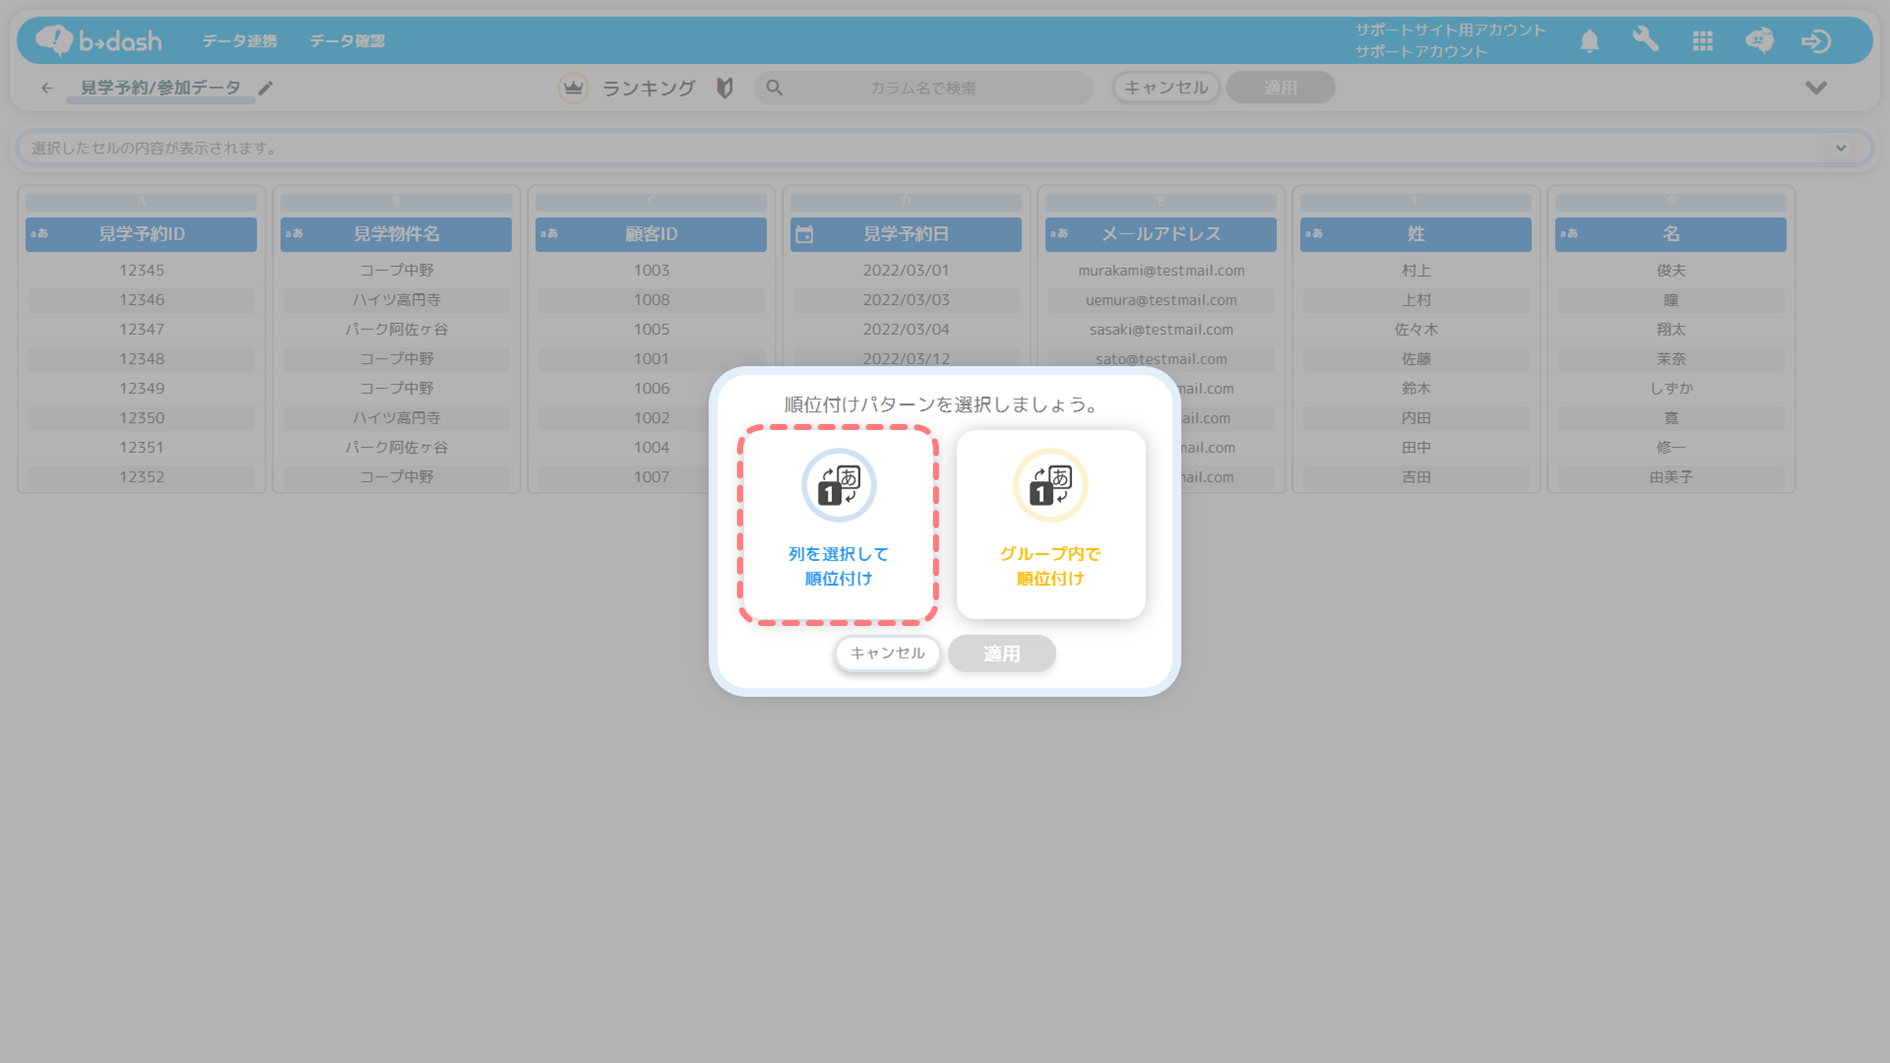The image size is (1890, 1063).
Task: Click キャンセル button in the dialog
Action: [887, 653]
